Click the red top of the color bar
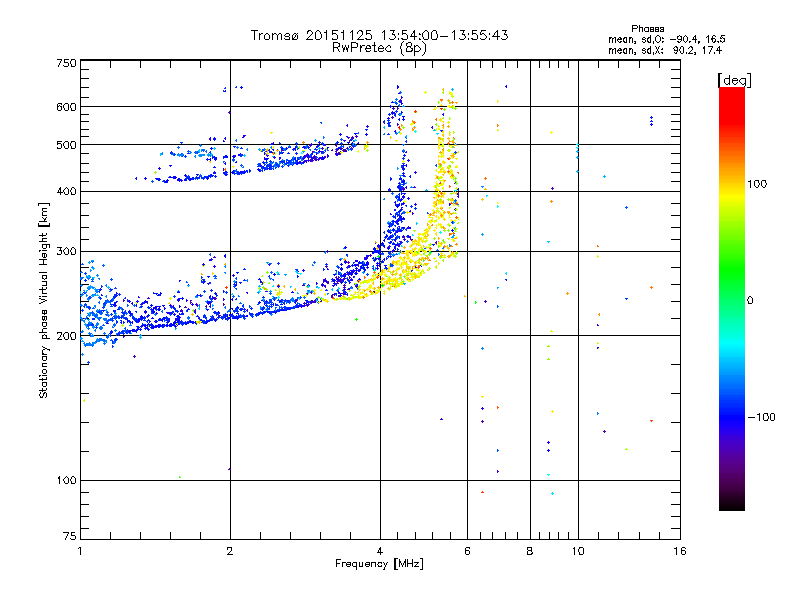800x600 pixels. point(732,99)
